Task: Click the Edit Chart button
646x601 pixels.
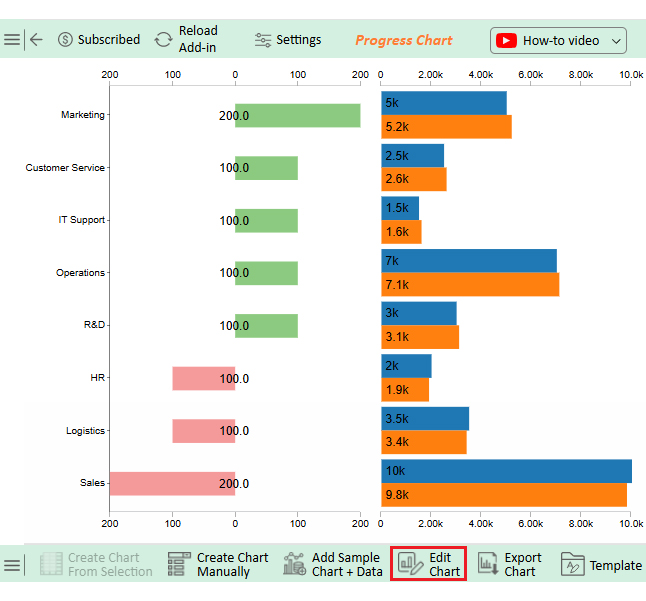Action: (429, 564)
